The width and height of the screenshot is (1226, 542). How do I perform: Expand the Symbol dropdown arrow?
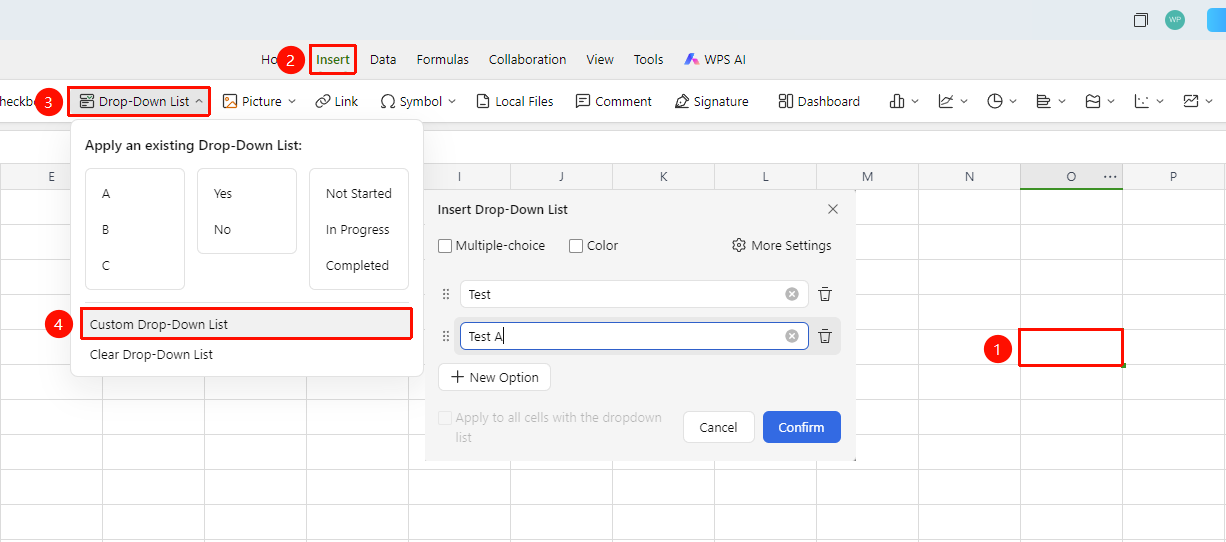pos(452,101)
